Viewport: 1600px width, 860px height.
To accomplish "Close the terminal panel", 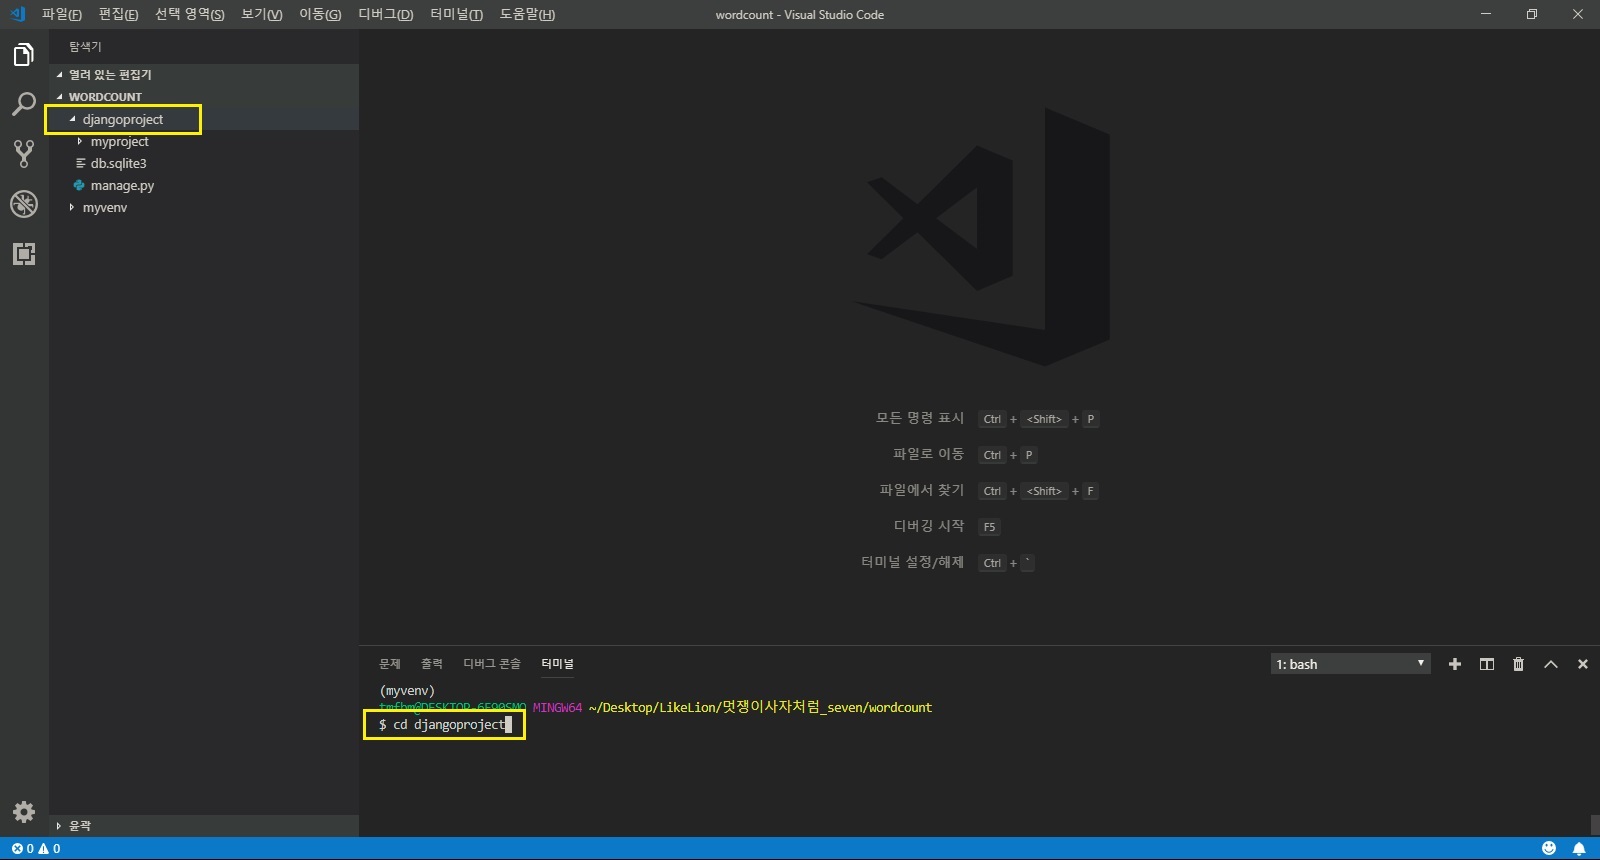I will coord(1583,664).
